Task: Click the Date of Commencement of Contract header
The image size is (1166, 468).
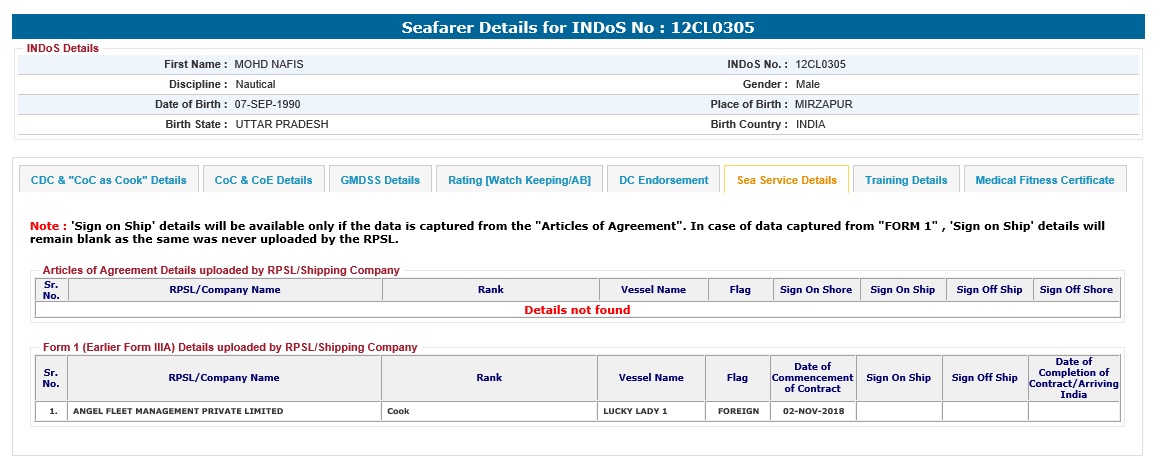Action: (812, 378)
